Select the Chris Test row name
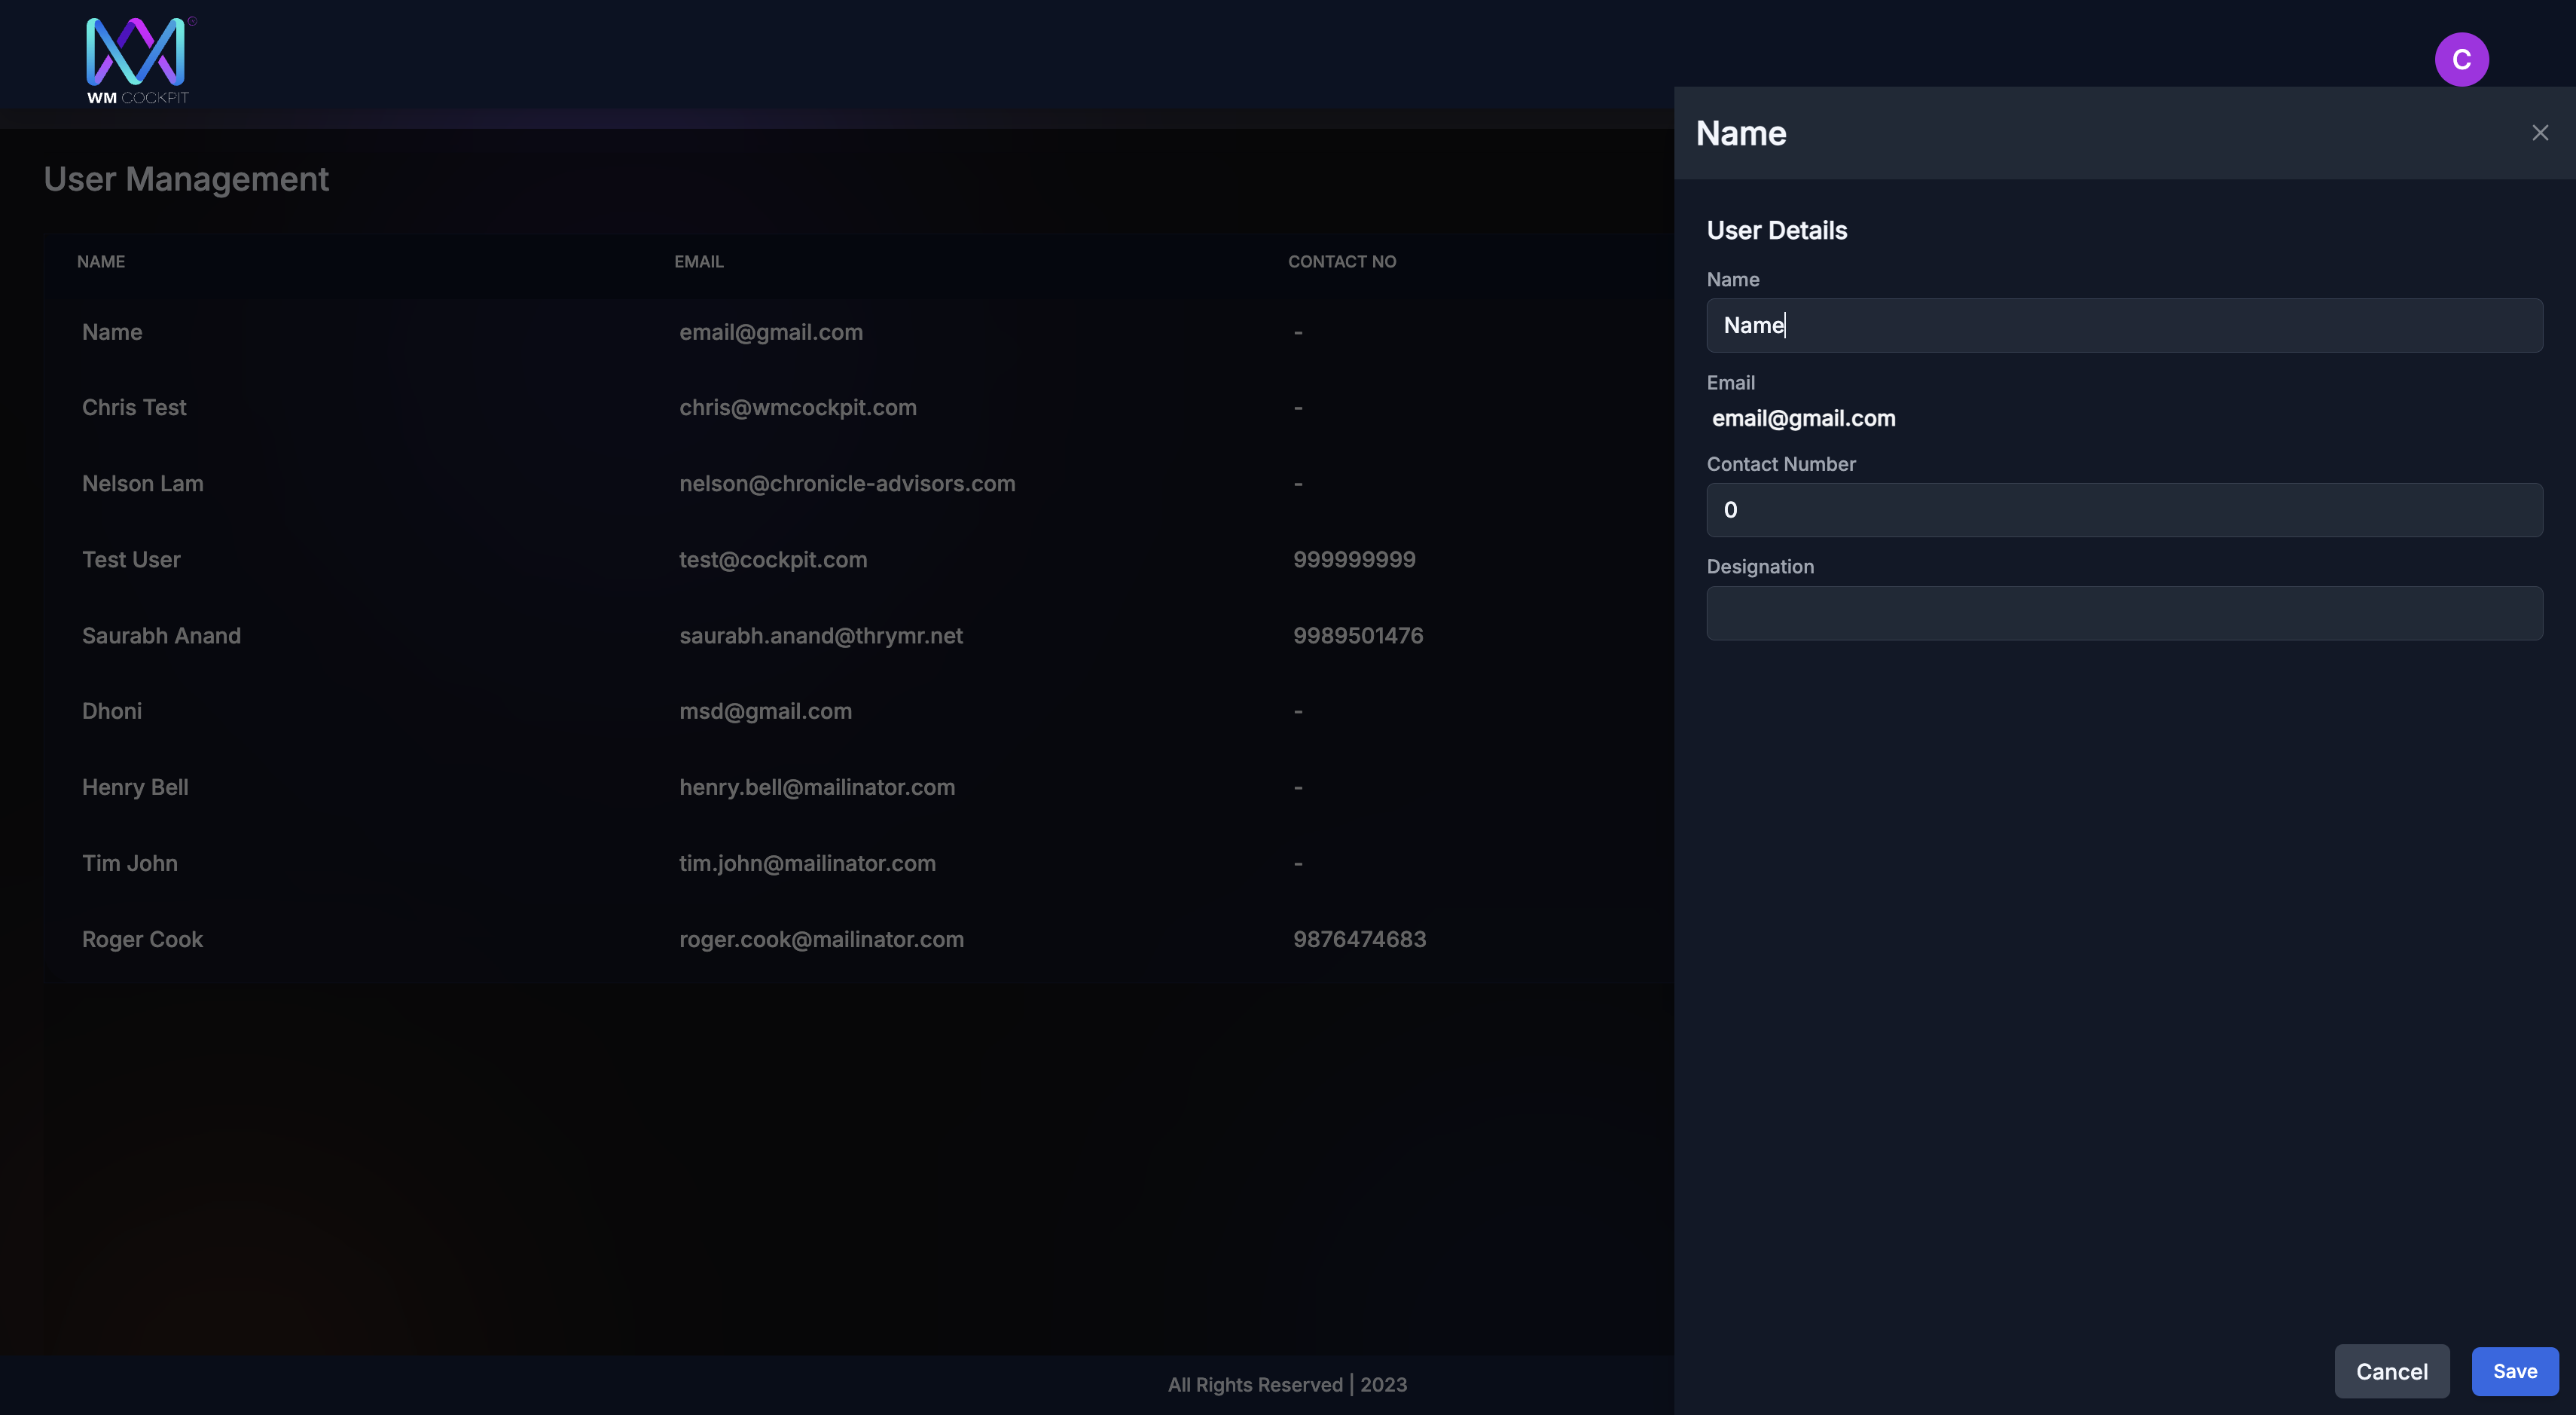Screen dimensions: 2576x1415 (x=134, y=407)
